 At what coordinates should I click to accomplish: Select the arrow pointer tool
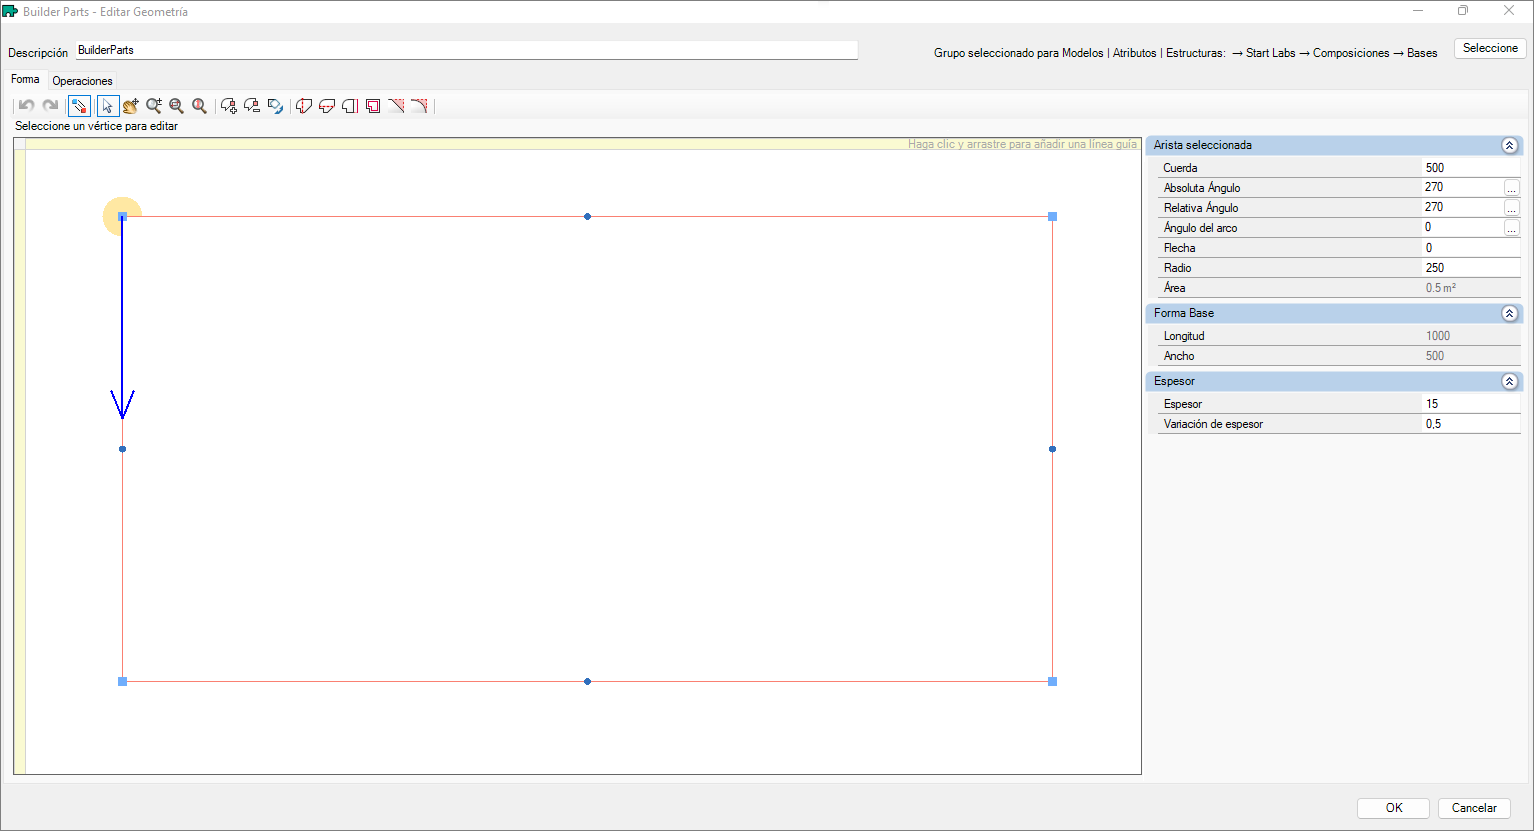click(107, 106)
